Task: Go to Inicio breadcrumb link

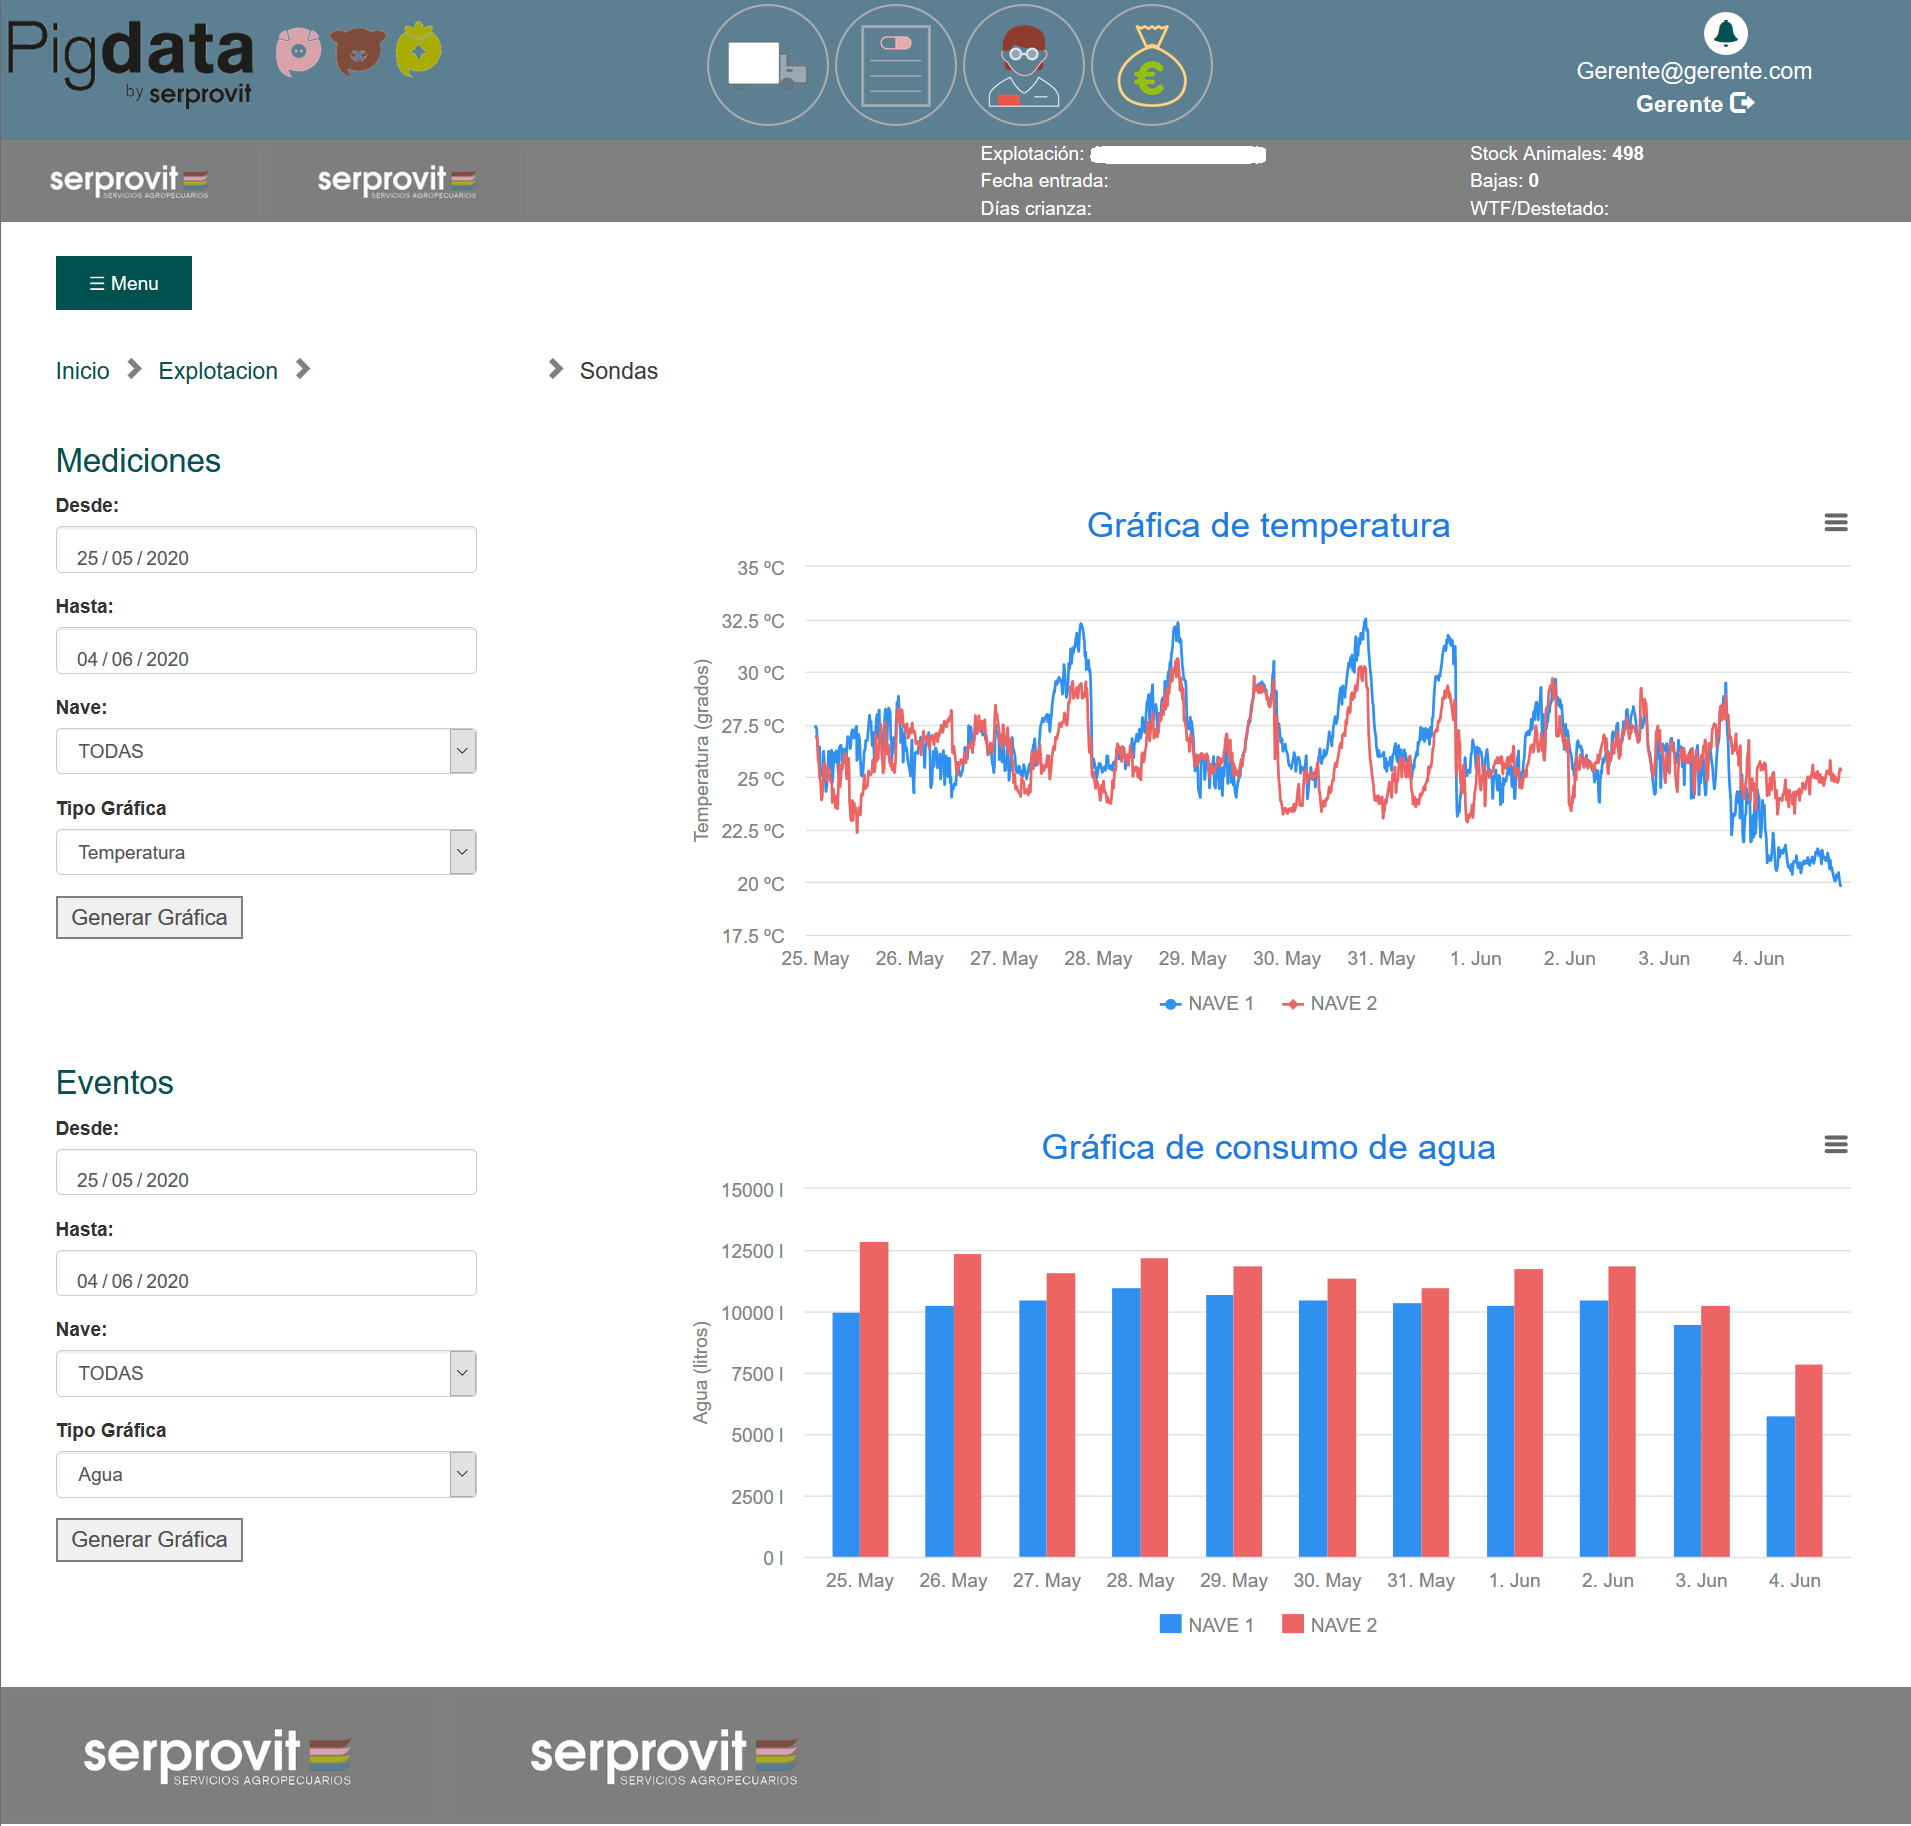Action: (82, 371)
